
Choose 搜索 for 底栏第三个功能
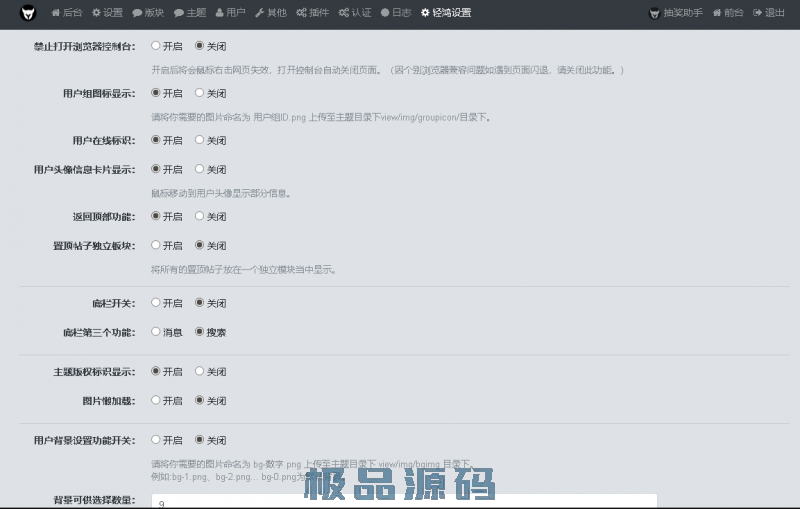tap(199, 332)
